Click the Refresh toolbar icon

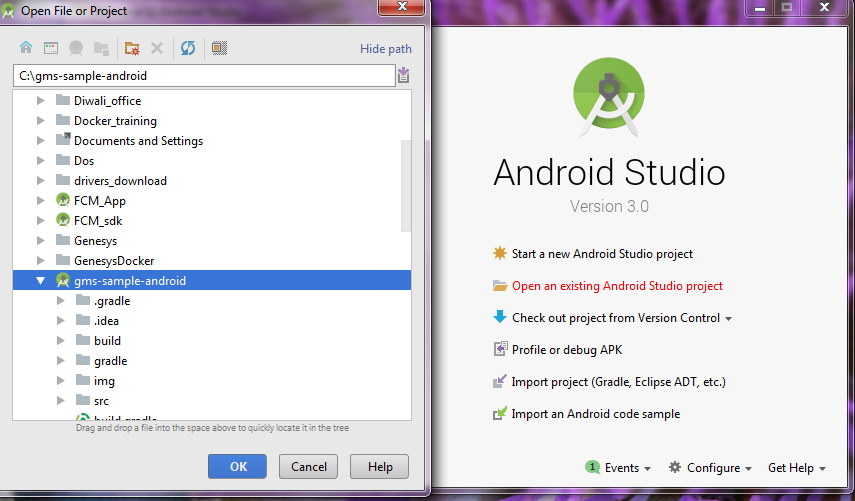click(x=187, y=48)
